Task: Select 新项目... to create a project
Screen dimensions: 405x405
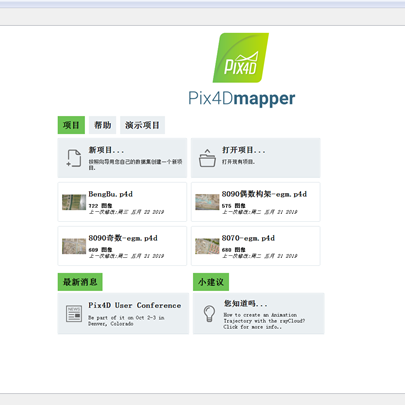Action: pos(122,158)
